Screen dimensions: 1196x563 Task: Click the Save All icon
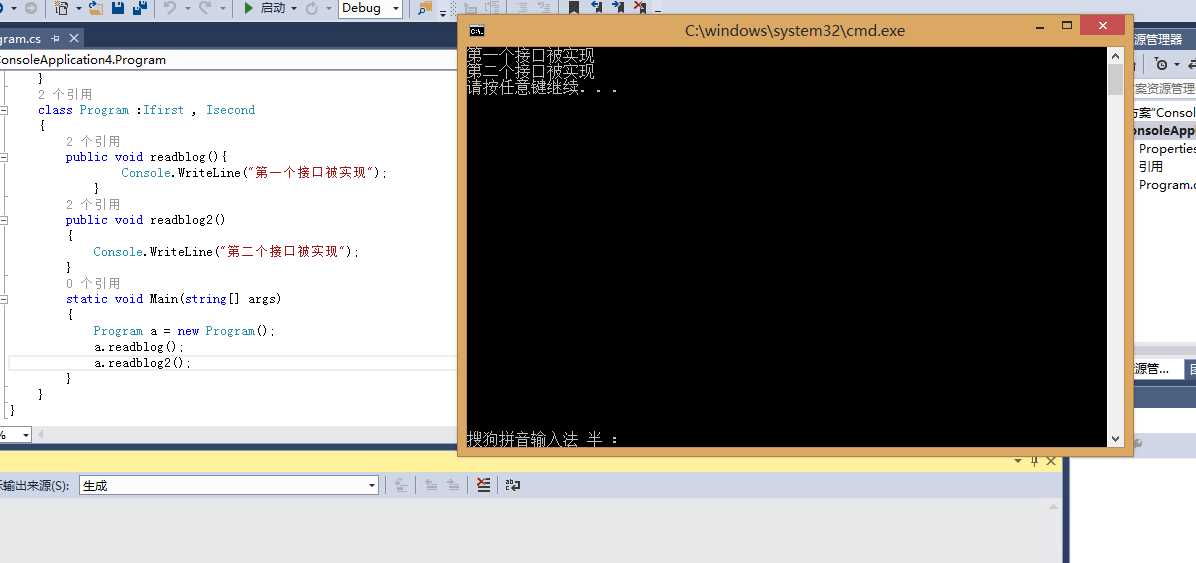pos(140,8)
